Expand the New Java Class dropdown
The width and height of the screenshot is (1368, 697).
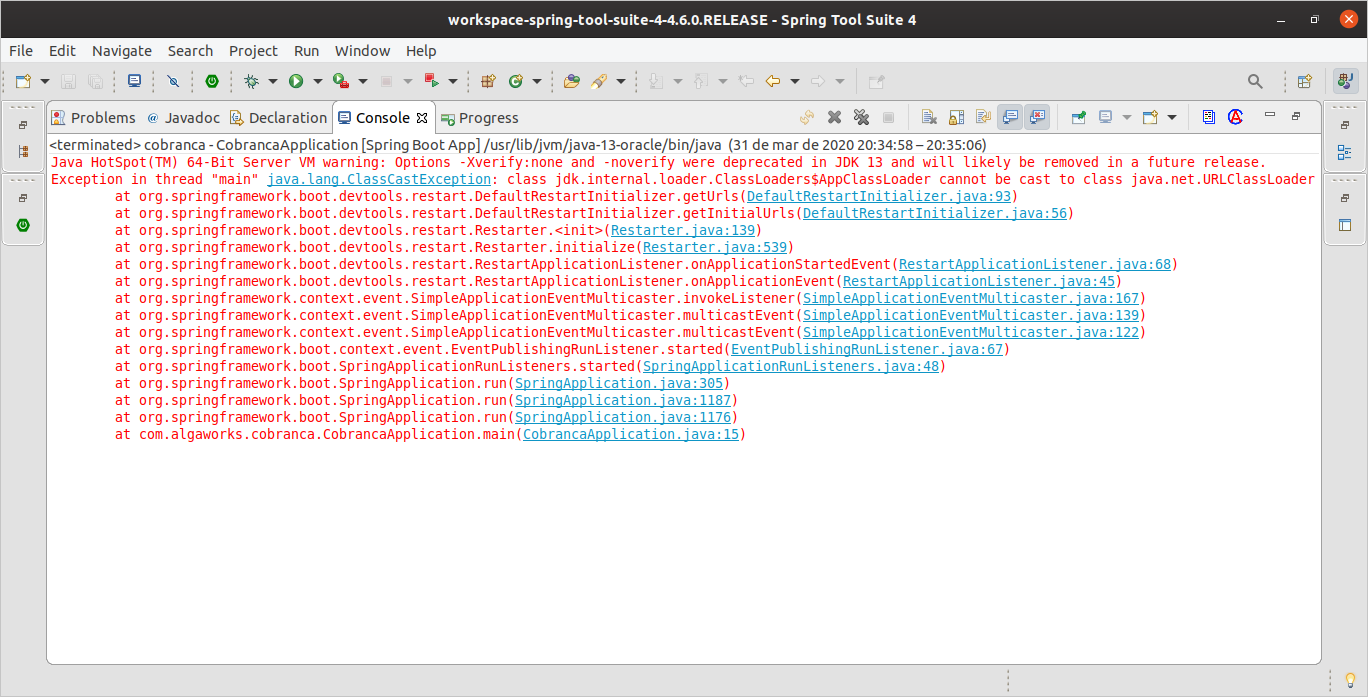pos(537,81)
